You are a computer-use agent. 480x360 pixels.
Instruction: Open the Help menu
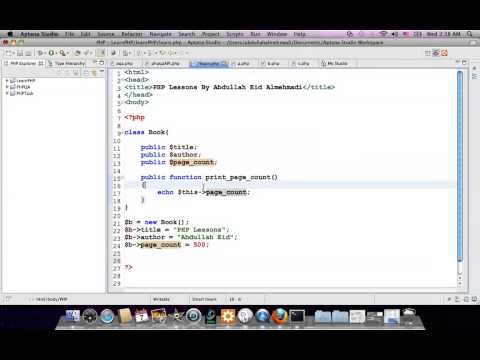click(299, 34)
